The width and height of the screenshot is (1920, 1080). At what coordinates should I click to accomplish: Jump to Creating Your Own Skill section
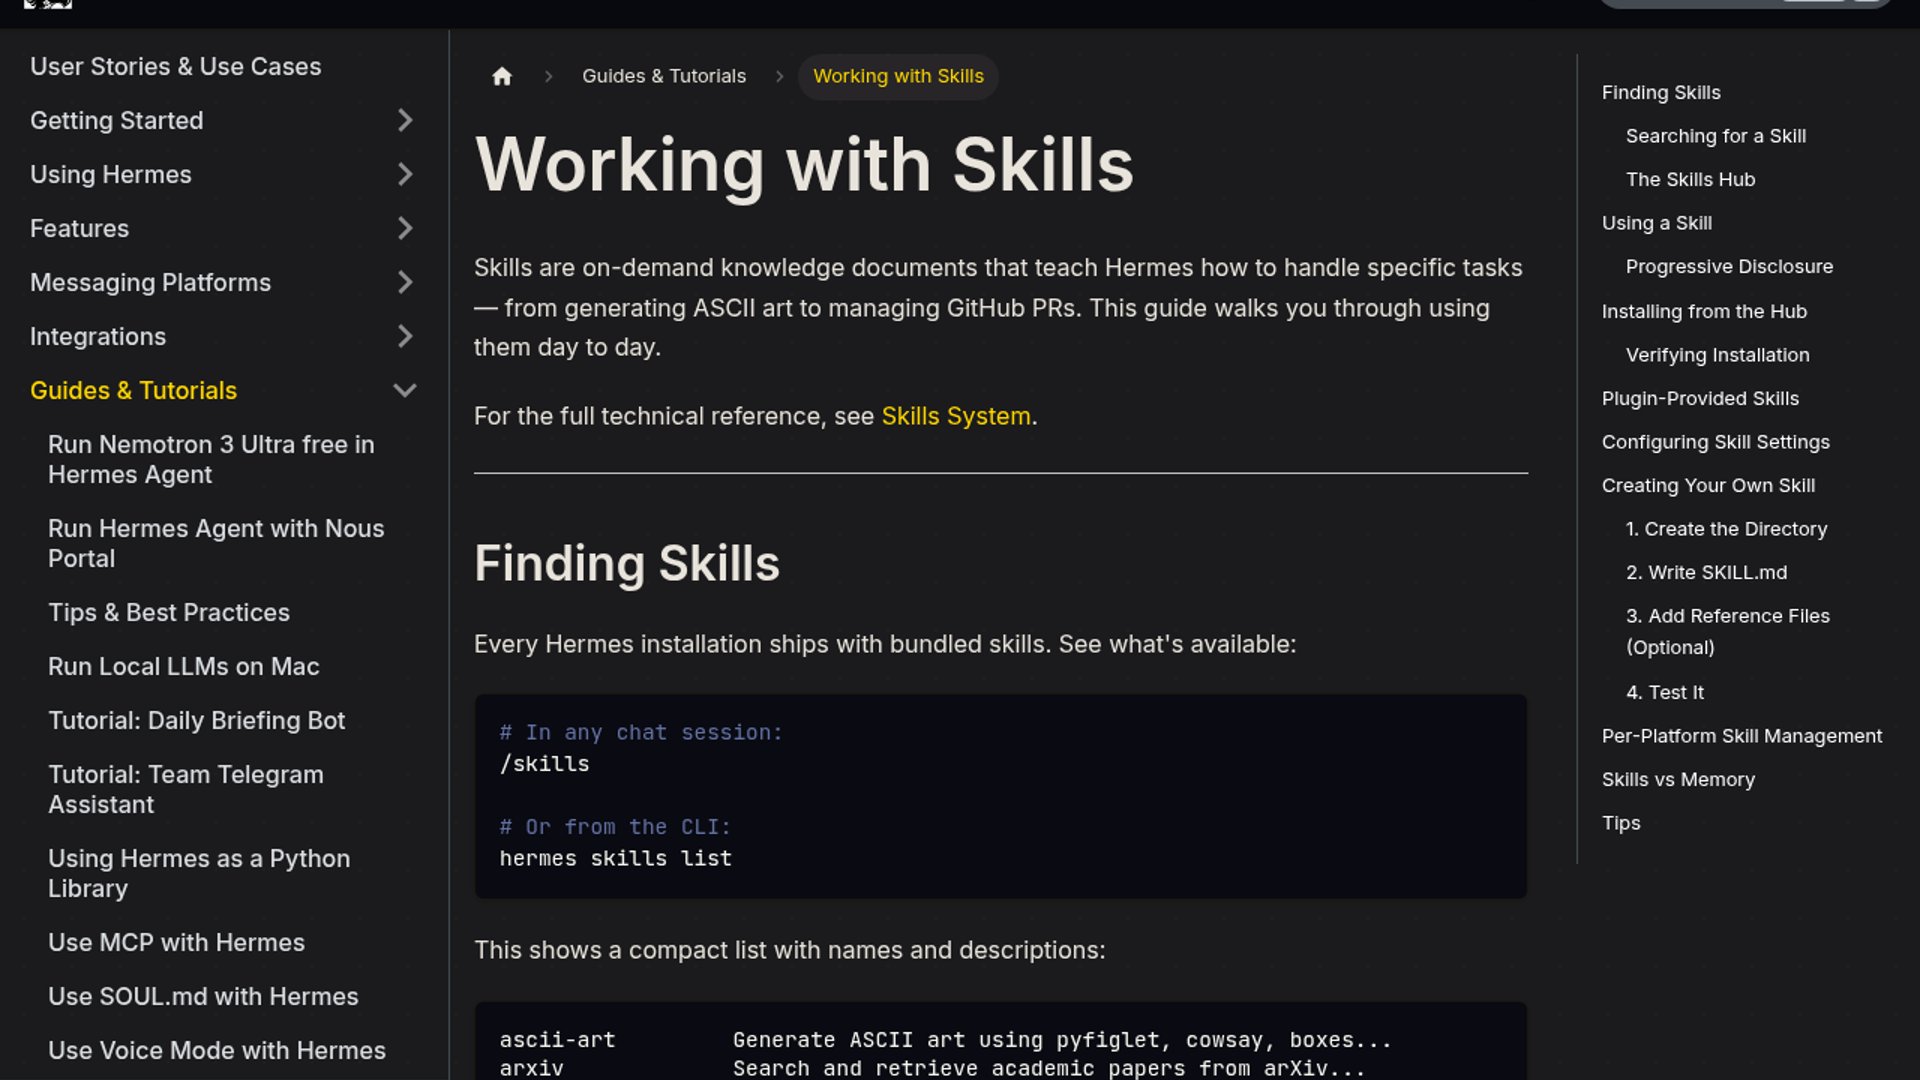pyautogui.click(x=1708, y=486)
